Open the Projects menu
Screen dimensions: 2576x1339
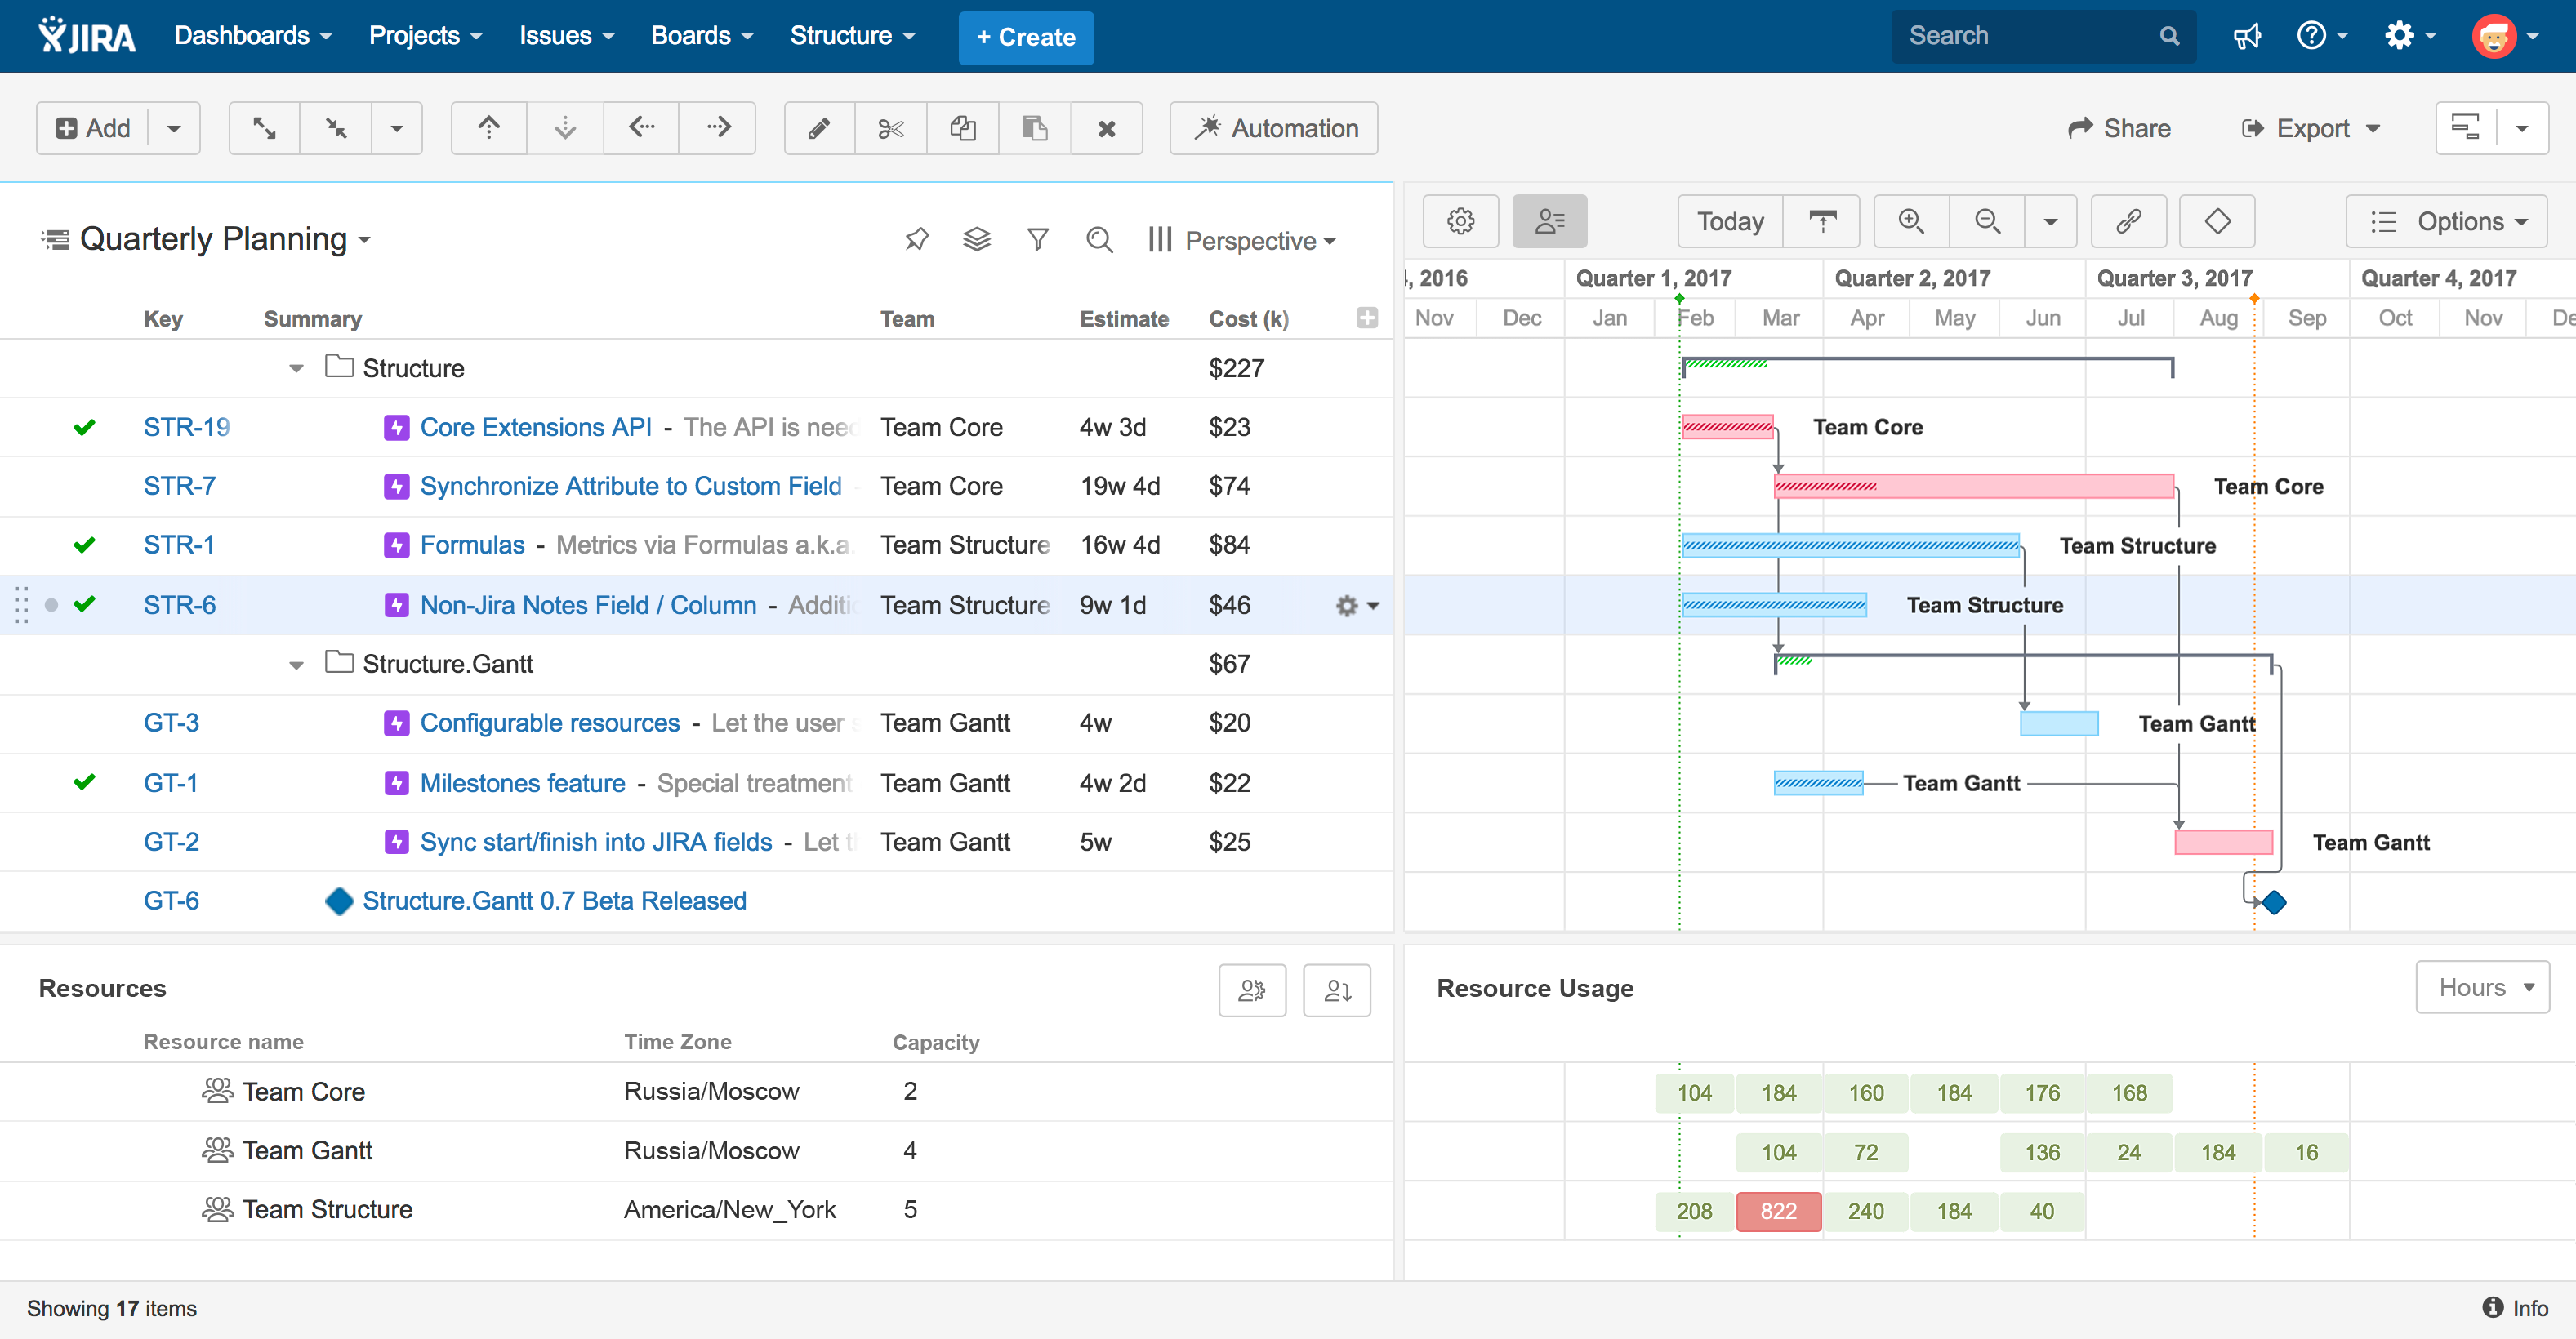pyautogui.click(x=425, y=37)
